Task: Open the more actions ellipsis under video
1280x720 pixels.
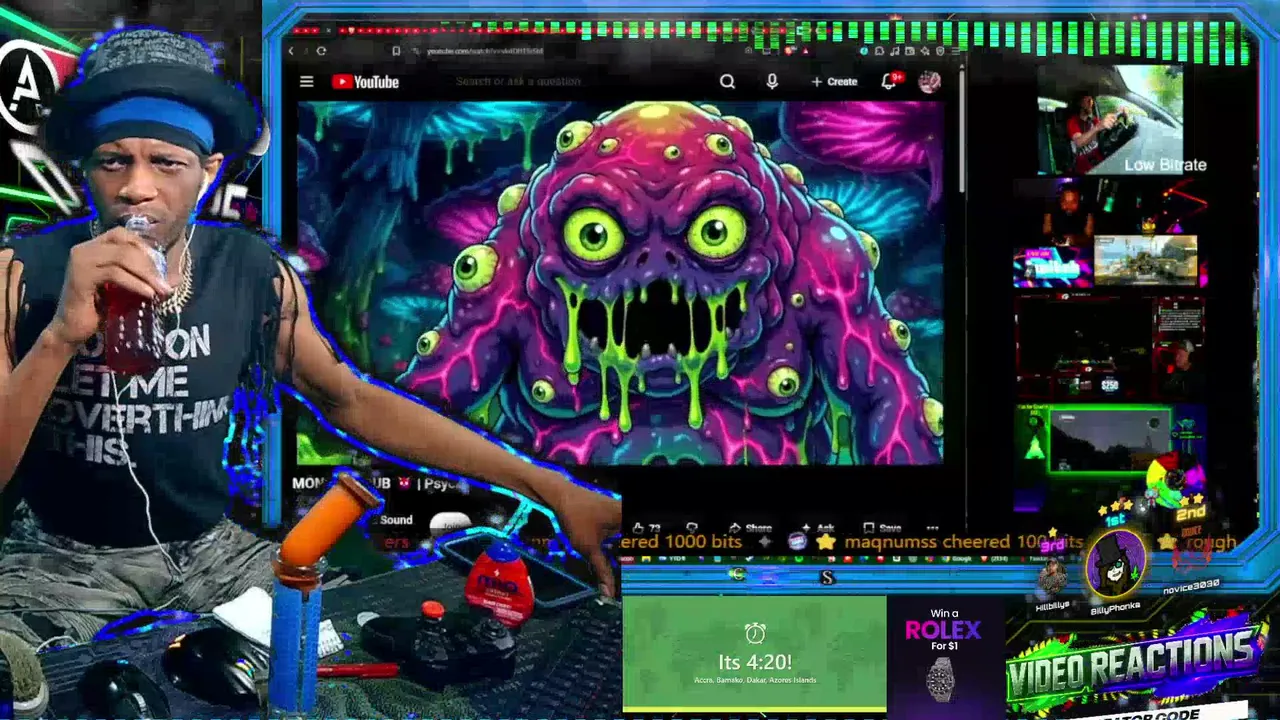Action: tap(932, 528)
